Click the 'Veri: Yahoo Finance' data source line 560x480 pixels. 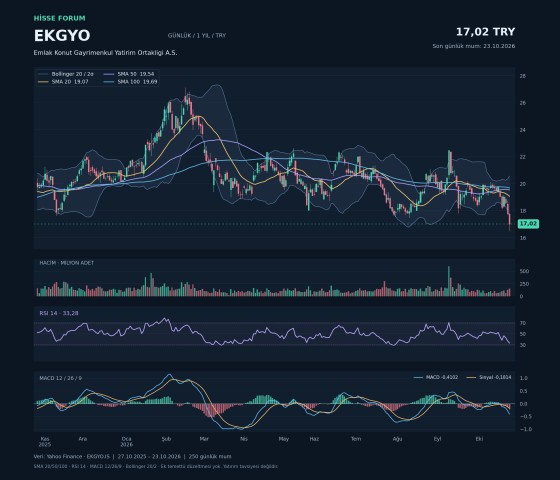(x=132, y=456)
